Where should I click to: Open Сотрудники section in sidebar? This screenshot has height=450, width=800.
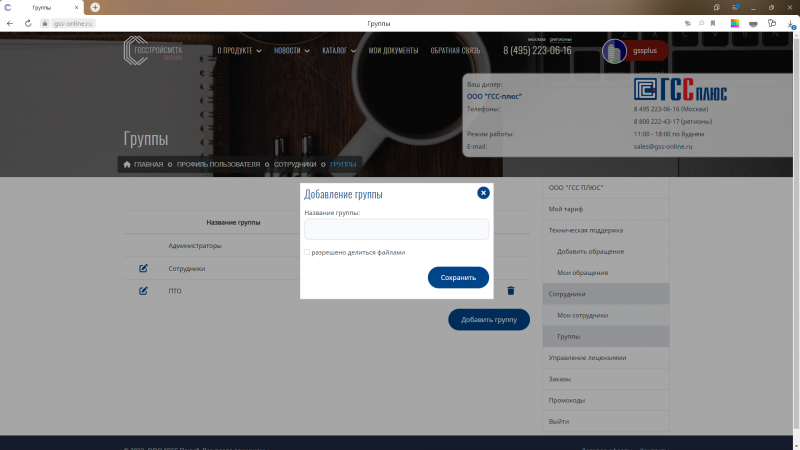pos(606,294)
